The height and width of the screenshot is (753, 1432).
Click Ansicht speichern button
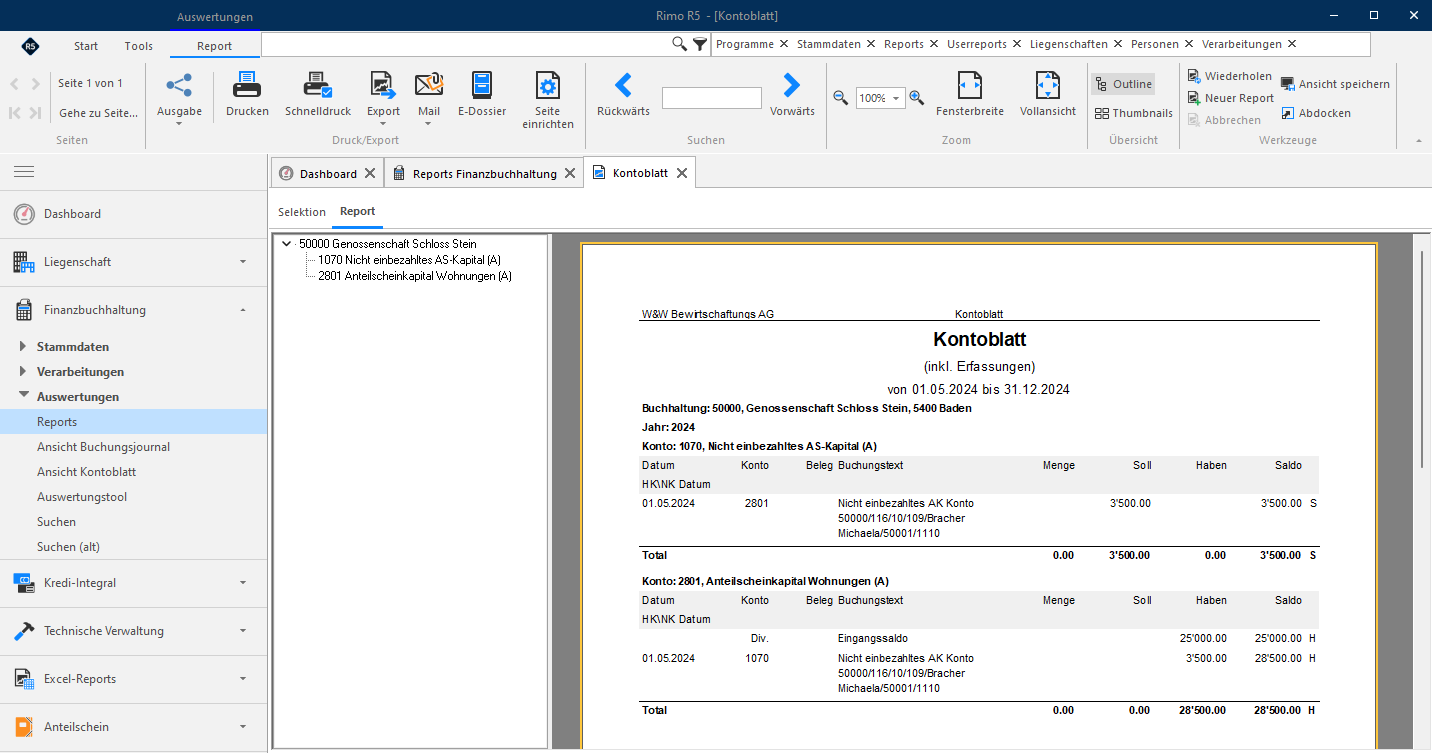(1335, 84)
